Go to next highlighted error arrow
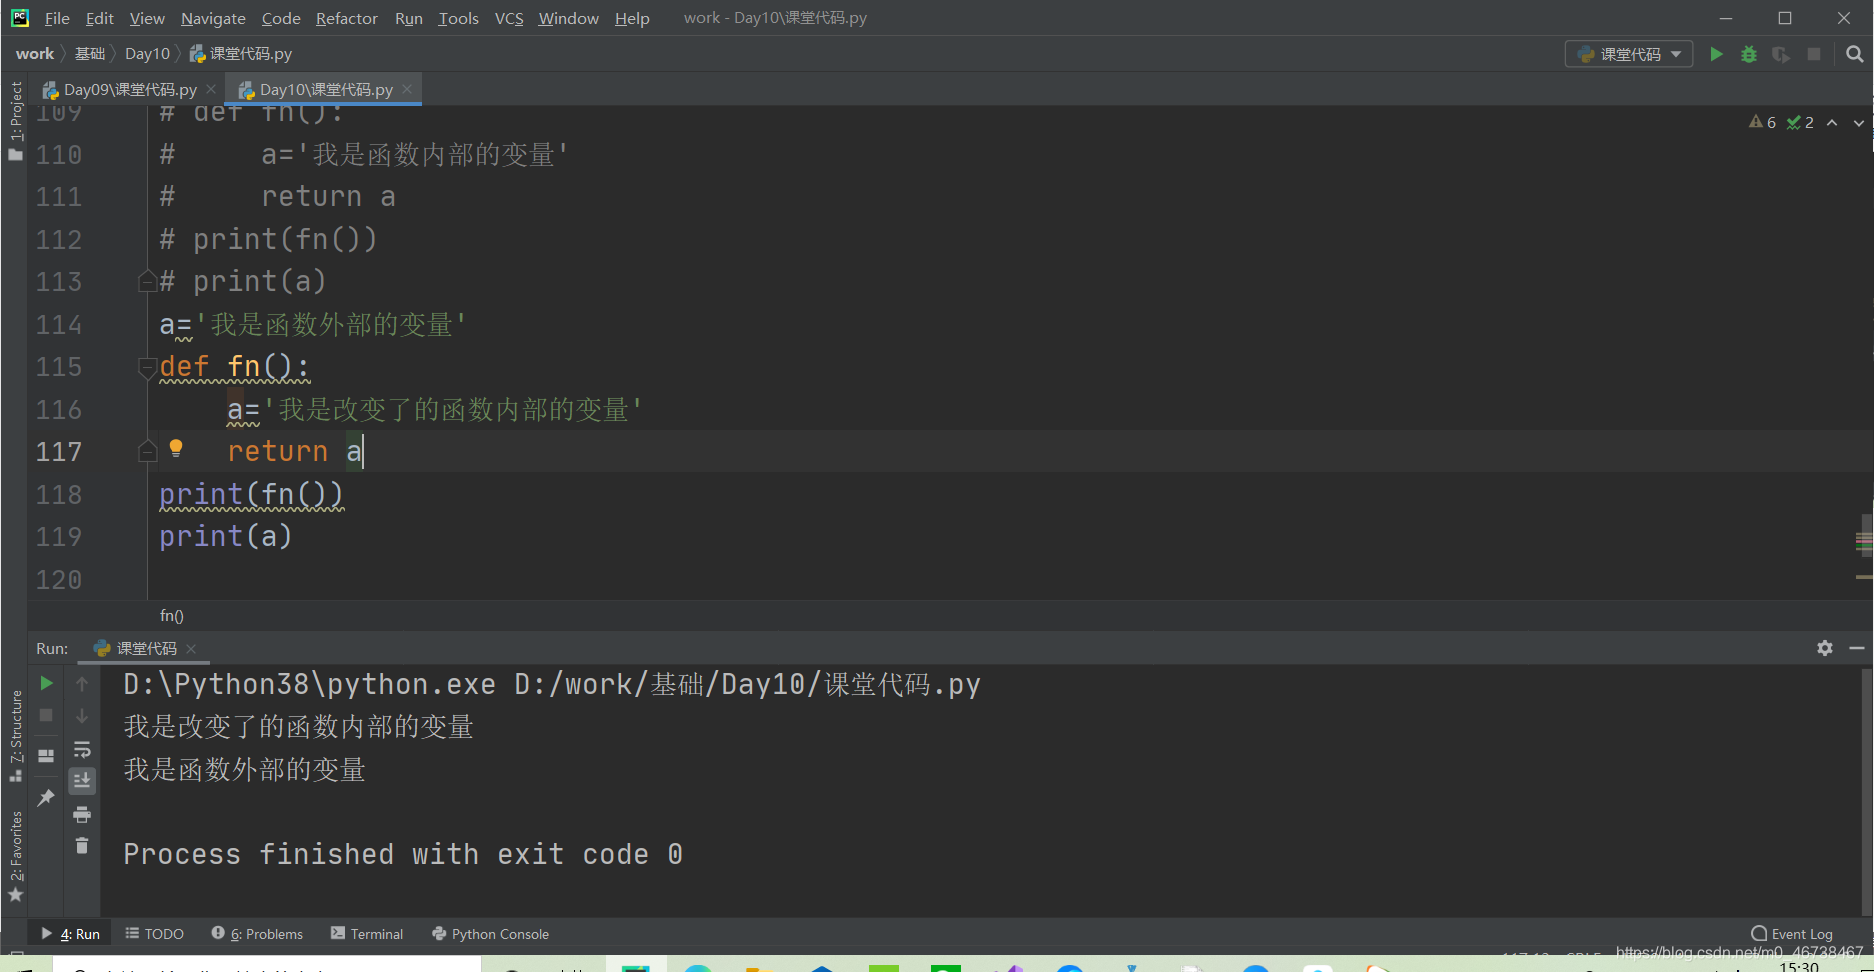This screenshot has height=972, width=1874. 1859,123
